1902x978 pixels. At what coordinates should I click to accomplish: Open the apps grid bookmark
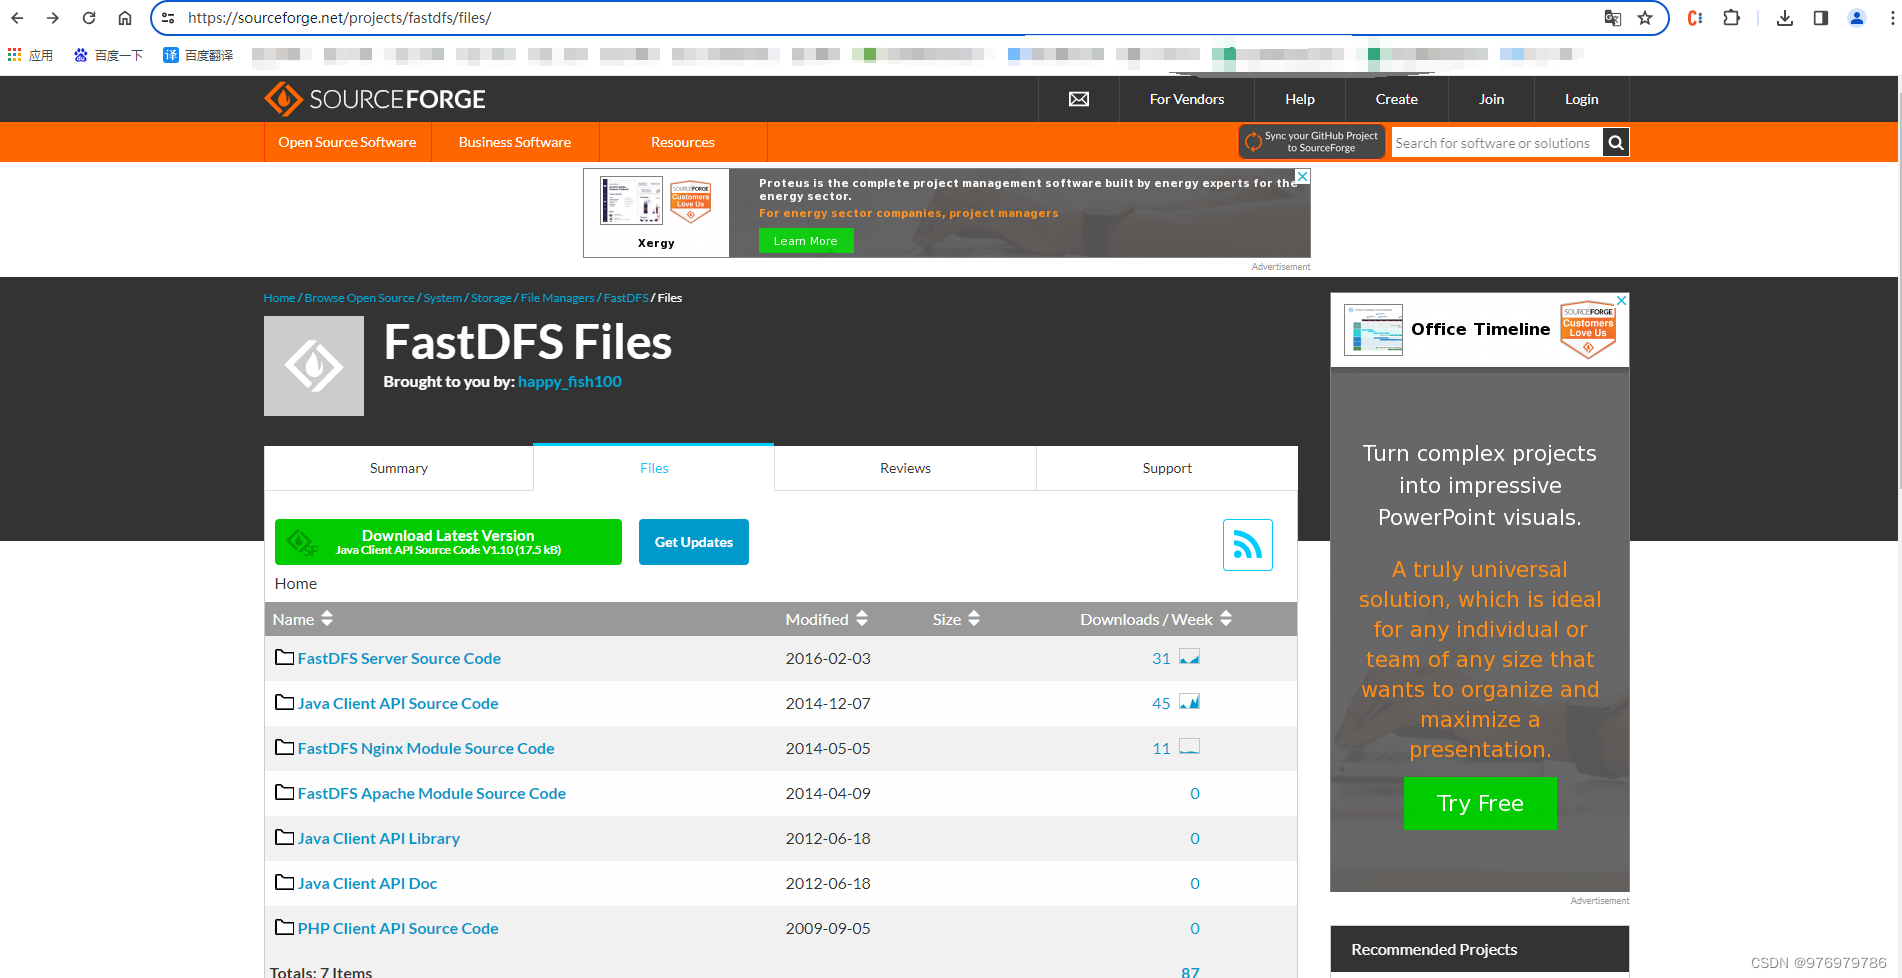pos(30,55)
